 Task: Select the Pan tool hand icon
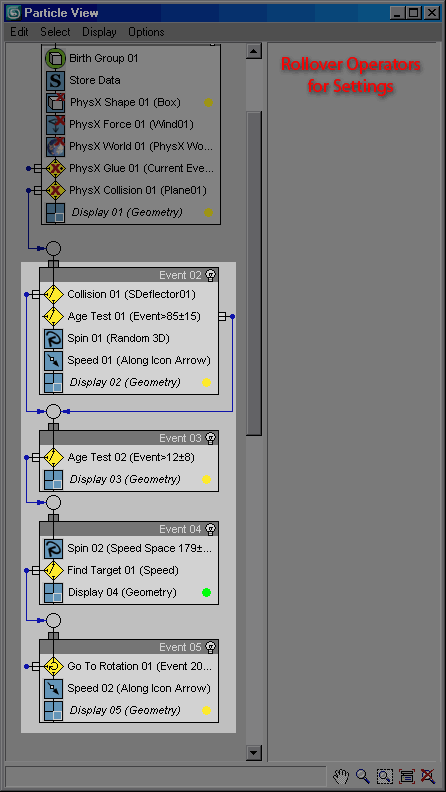(x=341, y=775)
